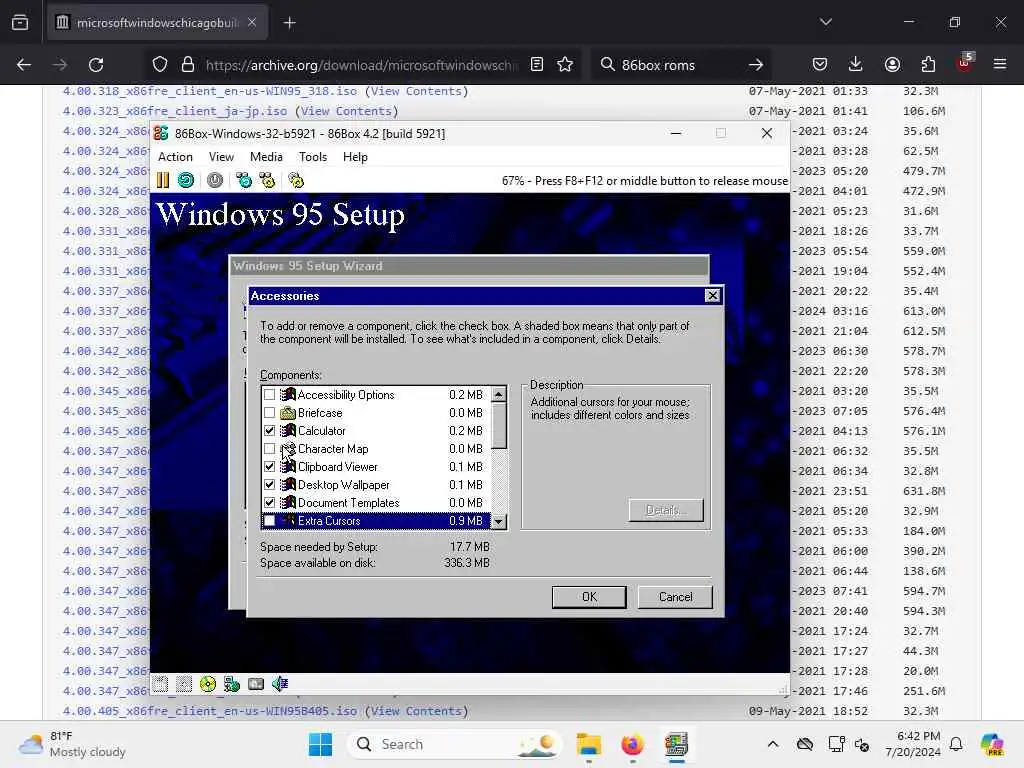The image size is (1024, 768).
Task: Open notifications bell in taskbar
Action: tap(956, 744)
